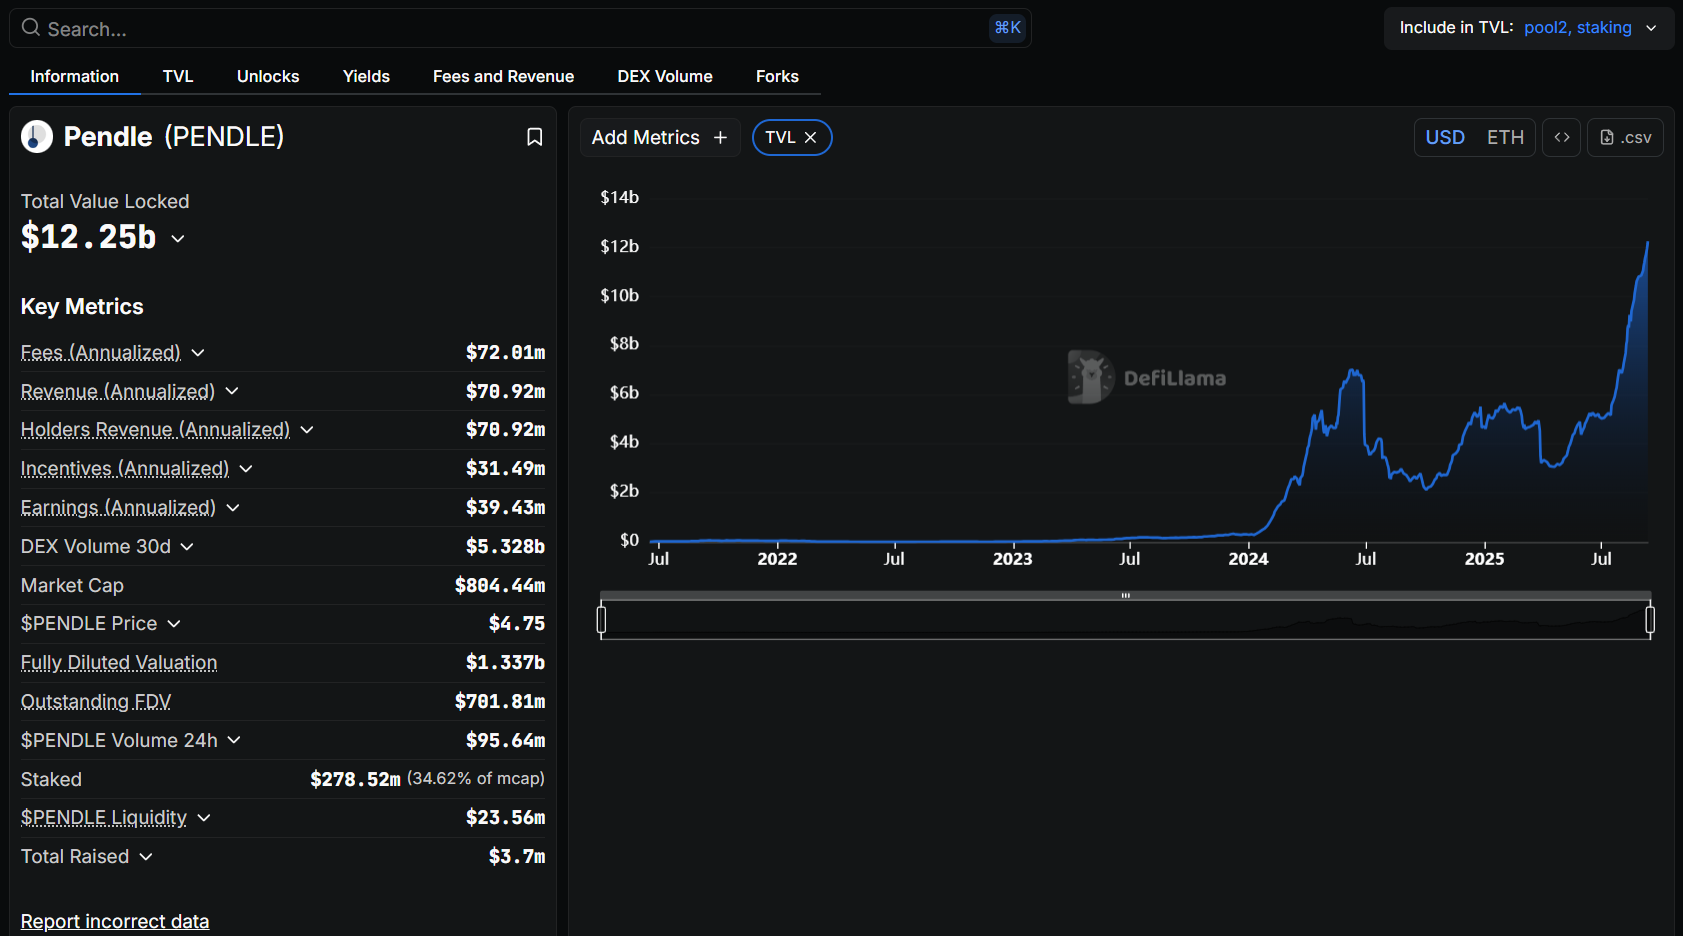
Task: Click Report incorrect data link
Action: [x=115, y=921]
